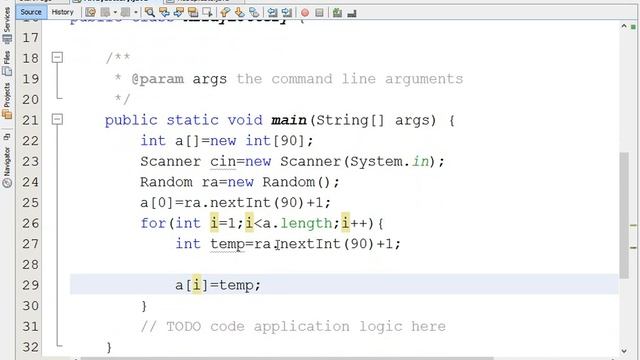This screenshot has height=360, width=640.
Task: Click 'int a[]=new int[90];' on line 22
Action: (227, 141)
